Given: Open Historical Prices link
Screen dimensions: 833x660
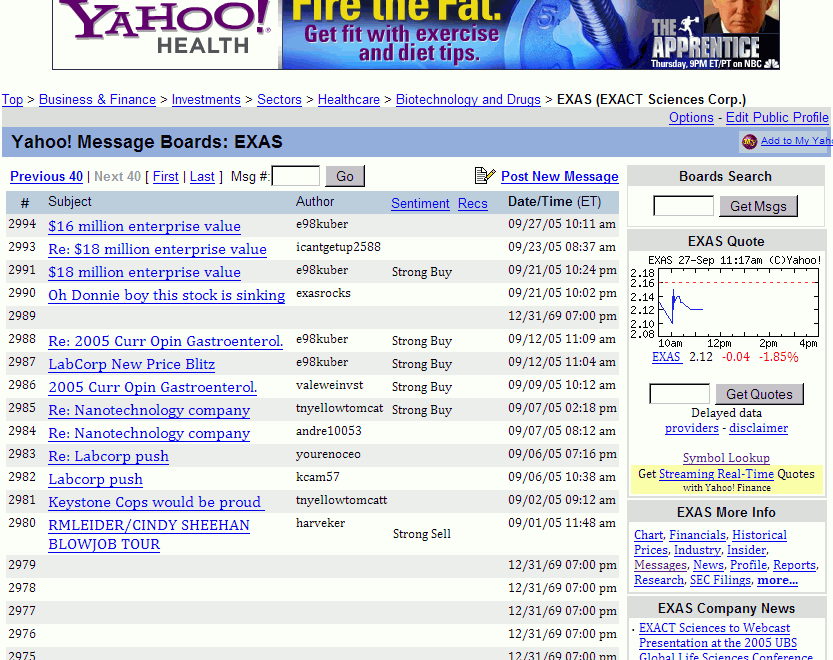Looking at the screenshot, I should click(710, 543).
